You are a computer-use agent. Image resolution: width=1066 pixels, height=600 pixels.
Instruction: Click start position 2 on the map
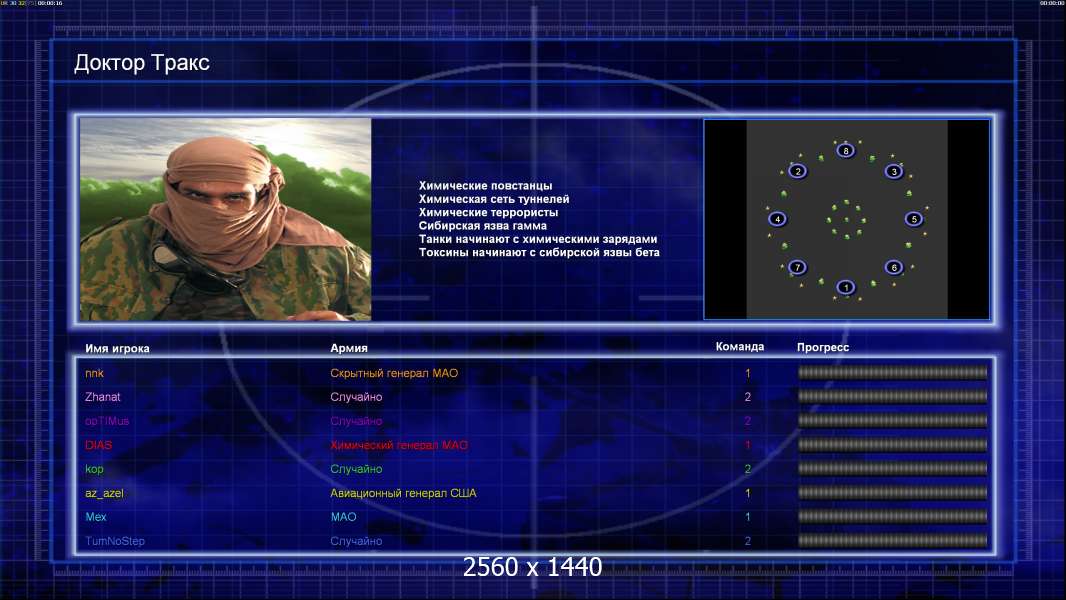tap(797, 171)
